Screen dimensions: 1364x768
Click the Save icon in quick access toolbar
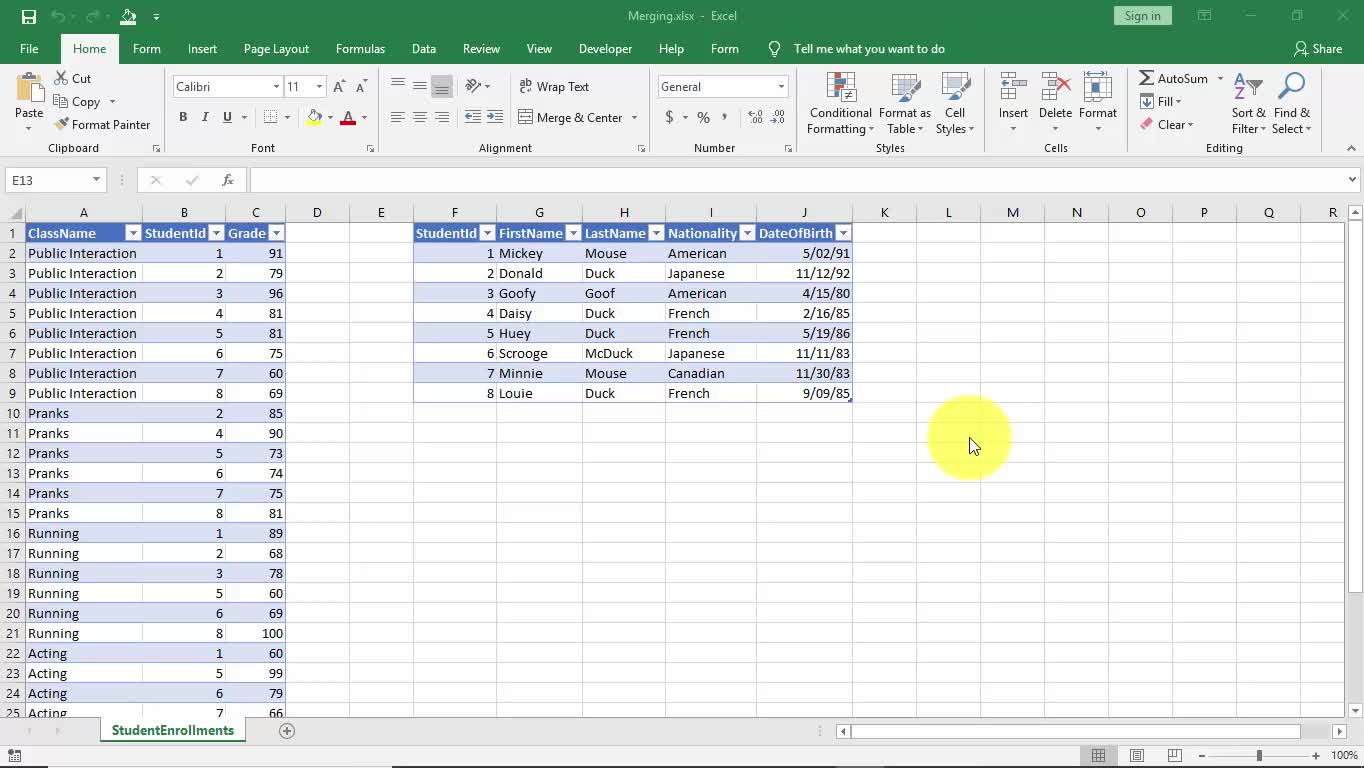click(28, 16)
